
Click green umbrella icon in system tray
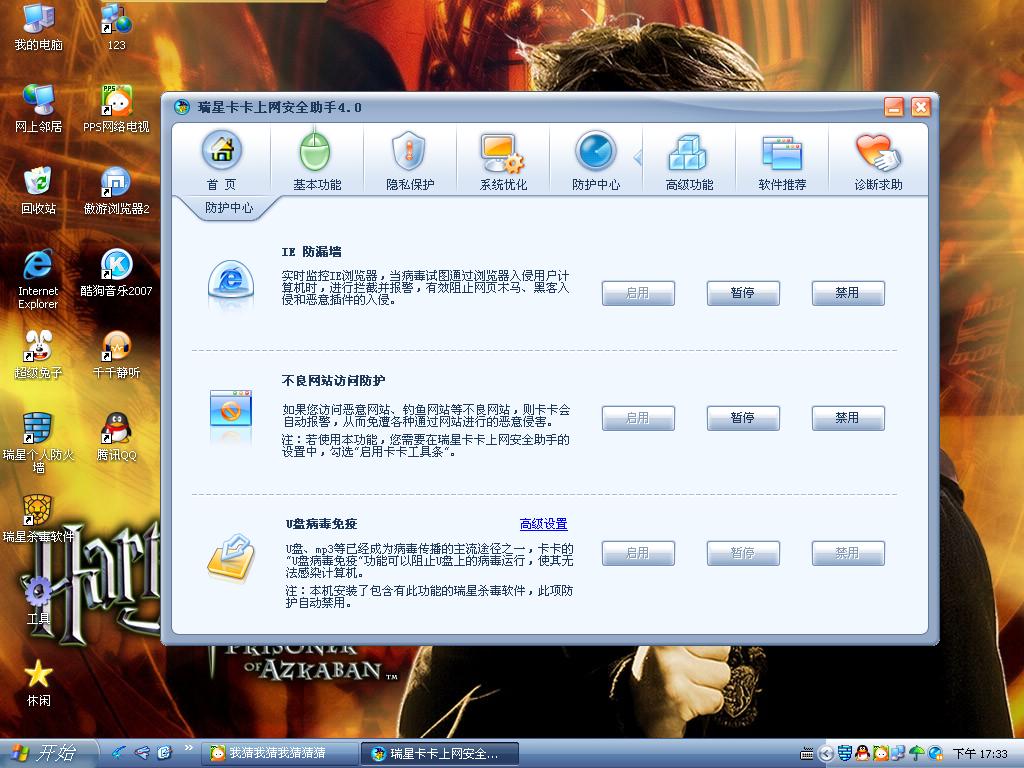[x=916, y=754]
